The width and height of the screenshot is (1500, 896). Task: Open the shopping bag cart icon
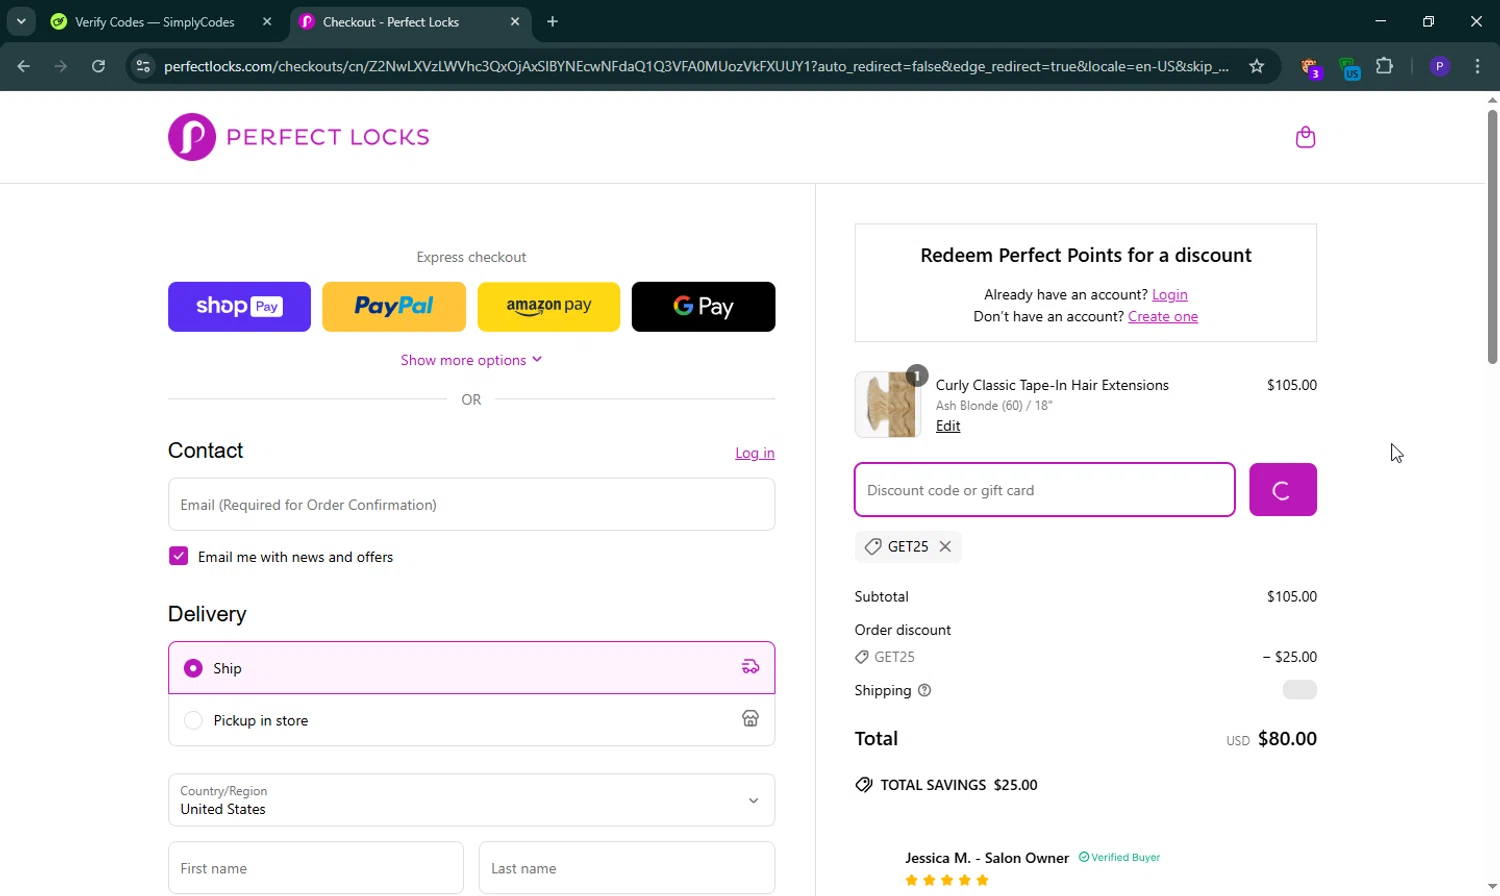[1305, 137]
